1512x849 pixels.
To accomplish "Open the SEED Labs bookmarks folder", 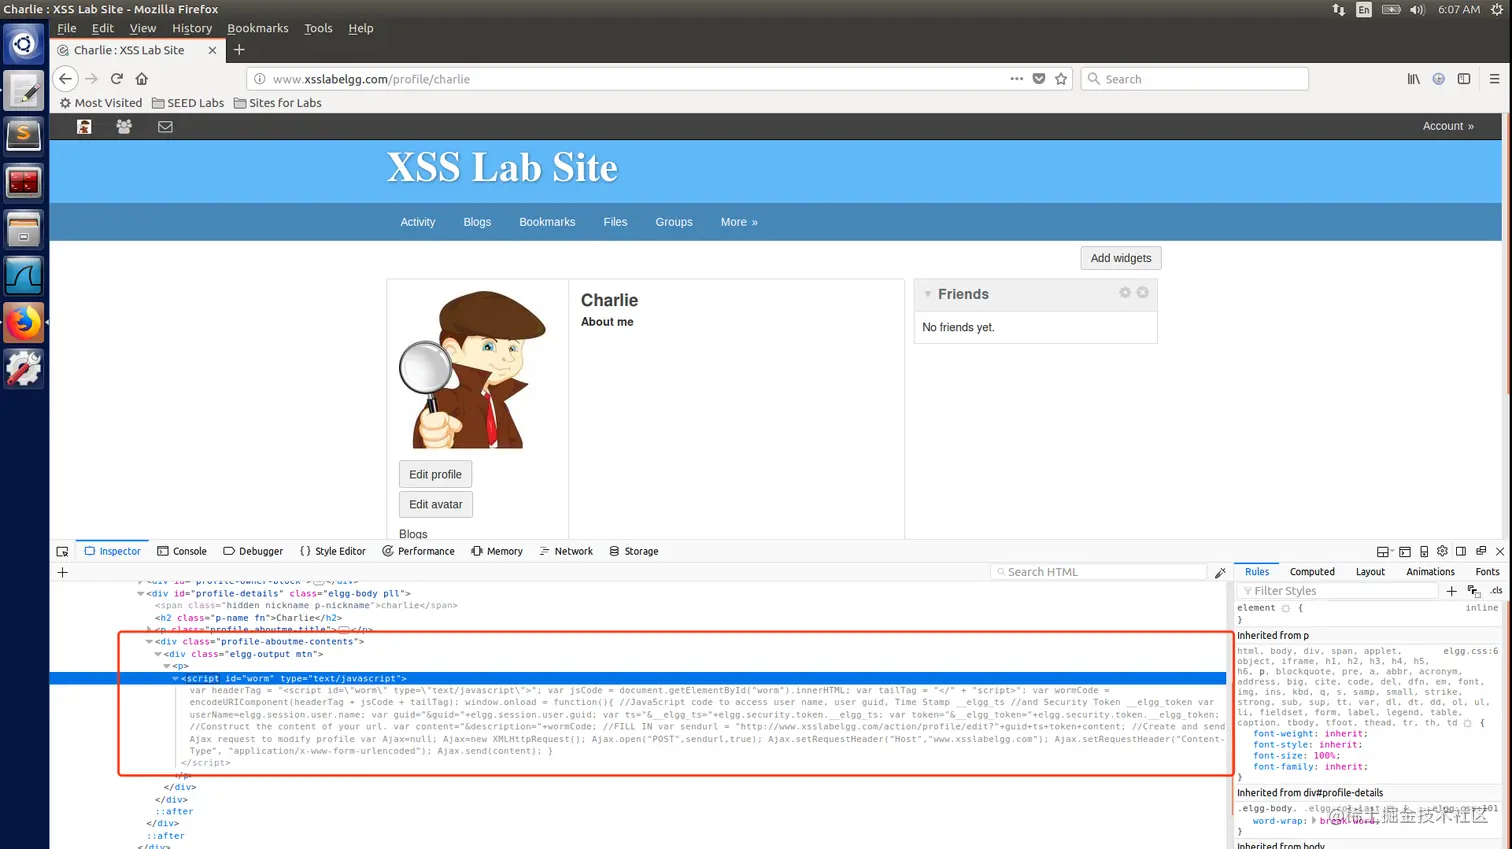I will point(188,103).
